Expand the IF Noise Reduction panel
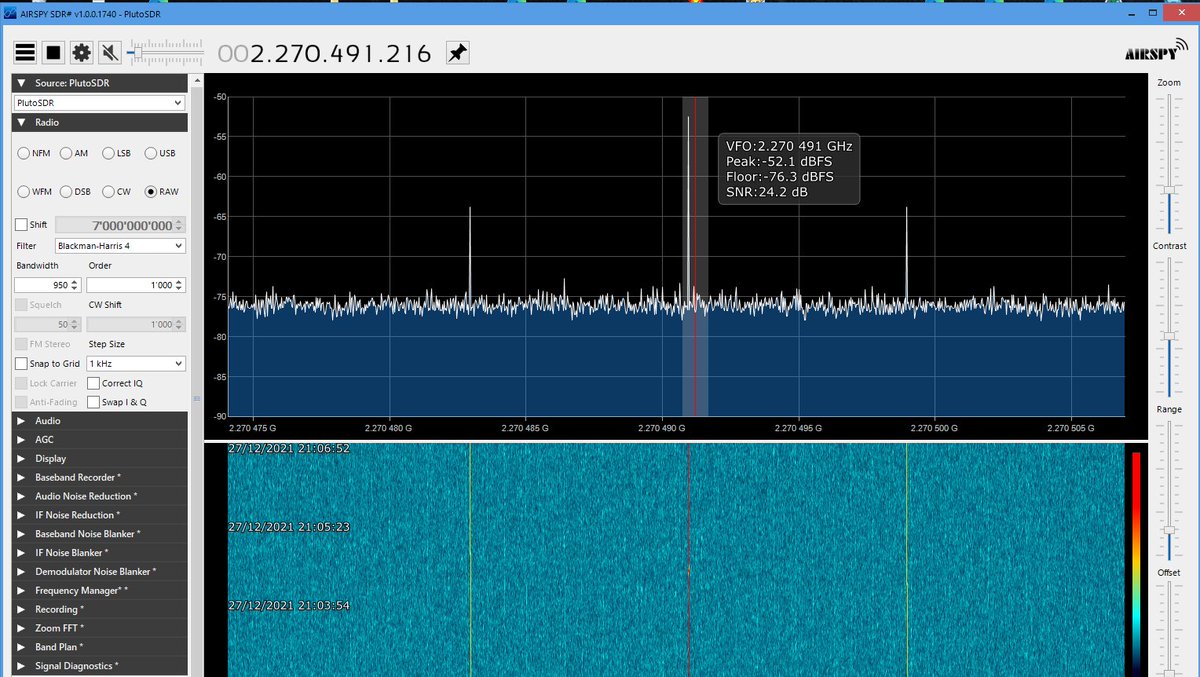This screenshot has width=1200, height=677. click(99, 515)
